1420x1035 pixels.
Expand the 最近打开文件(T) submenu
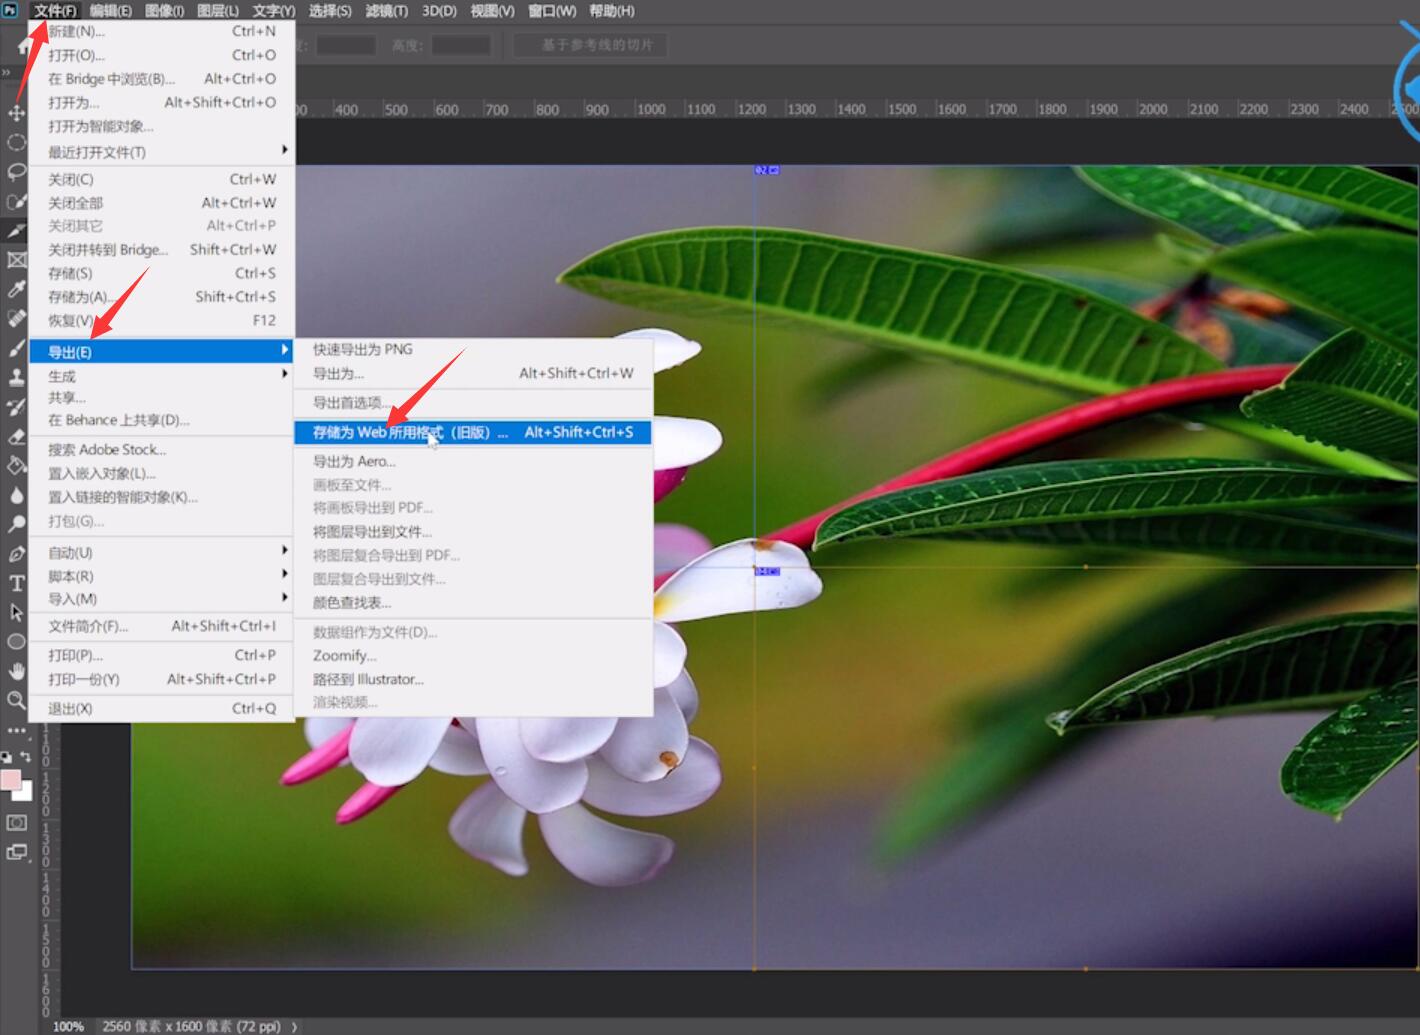[161, 152]
